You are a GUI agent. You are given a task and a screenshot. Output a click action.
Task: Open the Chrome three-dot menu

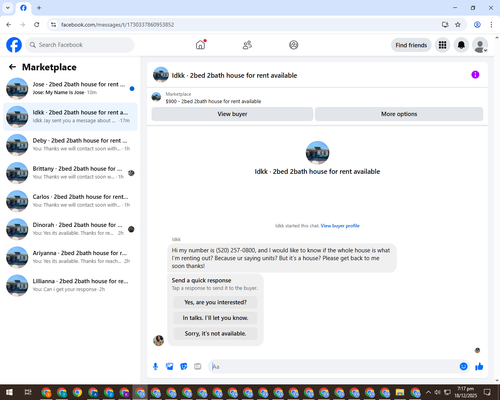click(x=491, y=25)
